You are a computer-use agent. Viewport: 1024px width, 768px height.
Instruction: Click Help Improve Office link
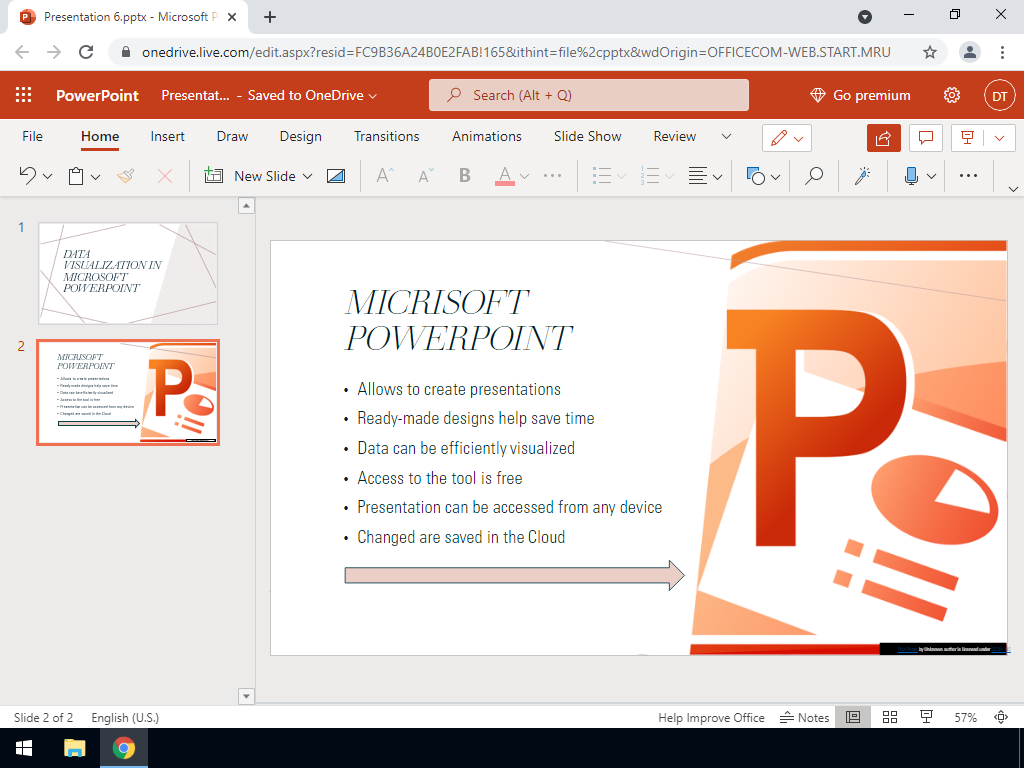[711, 717]
